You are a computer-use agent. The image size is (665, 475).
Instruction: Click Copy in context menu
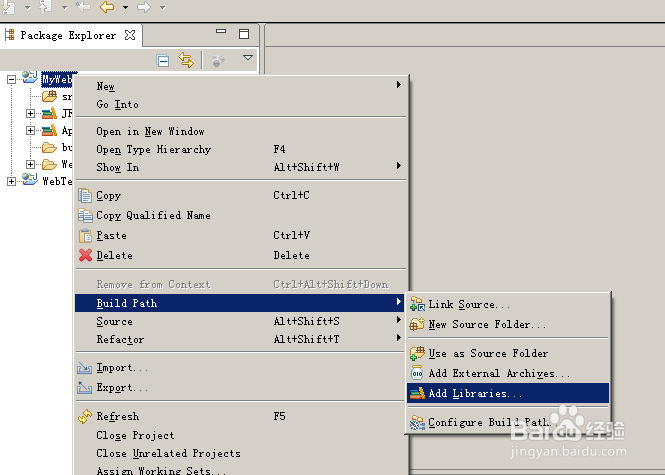pos(240,196)
